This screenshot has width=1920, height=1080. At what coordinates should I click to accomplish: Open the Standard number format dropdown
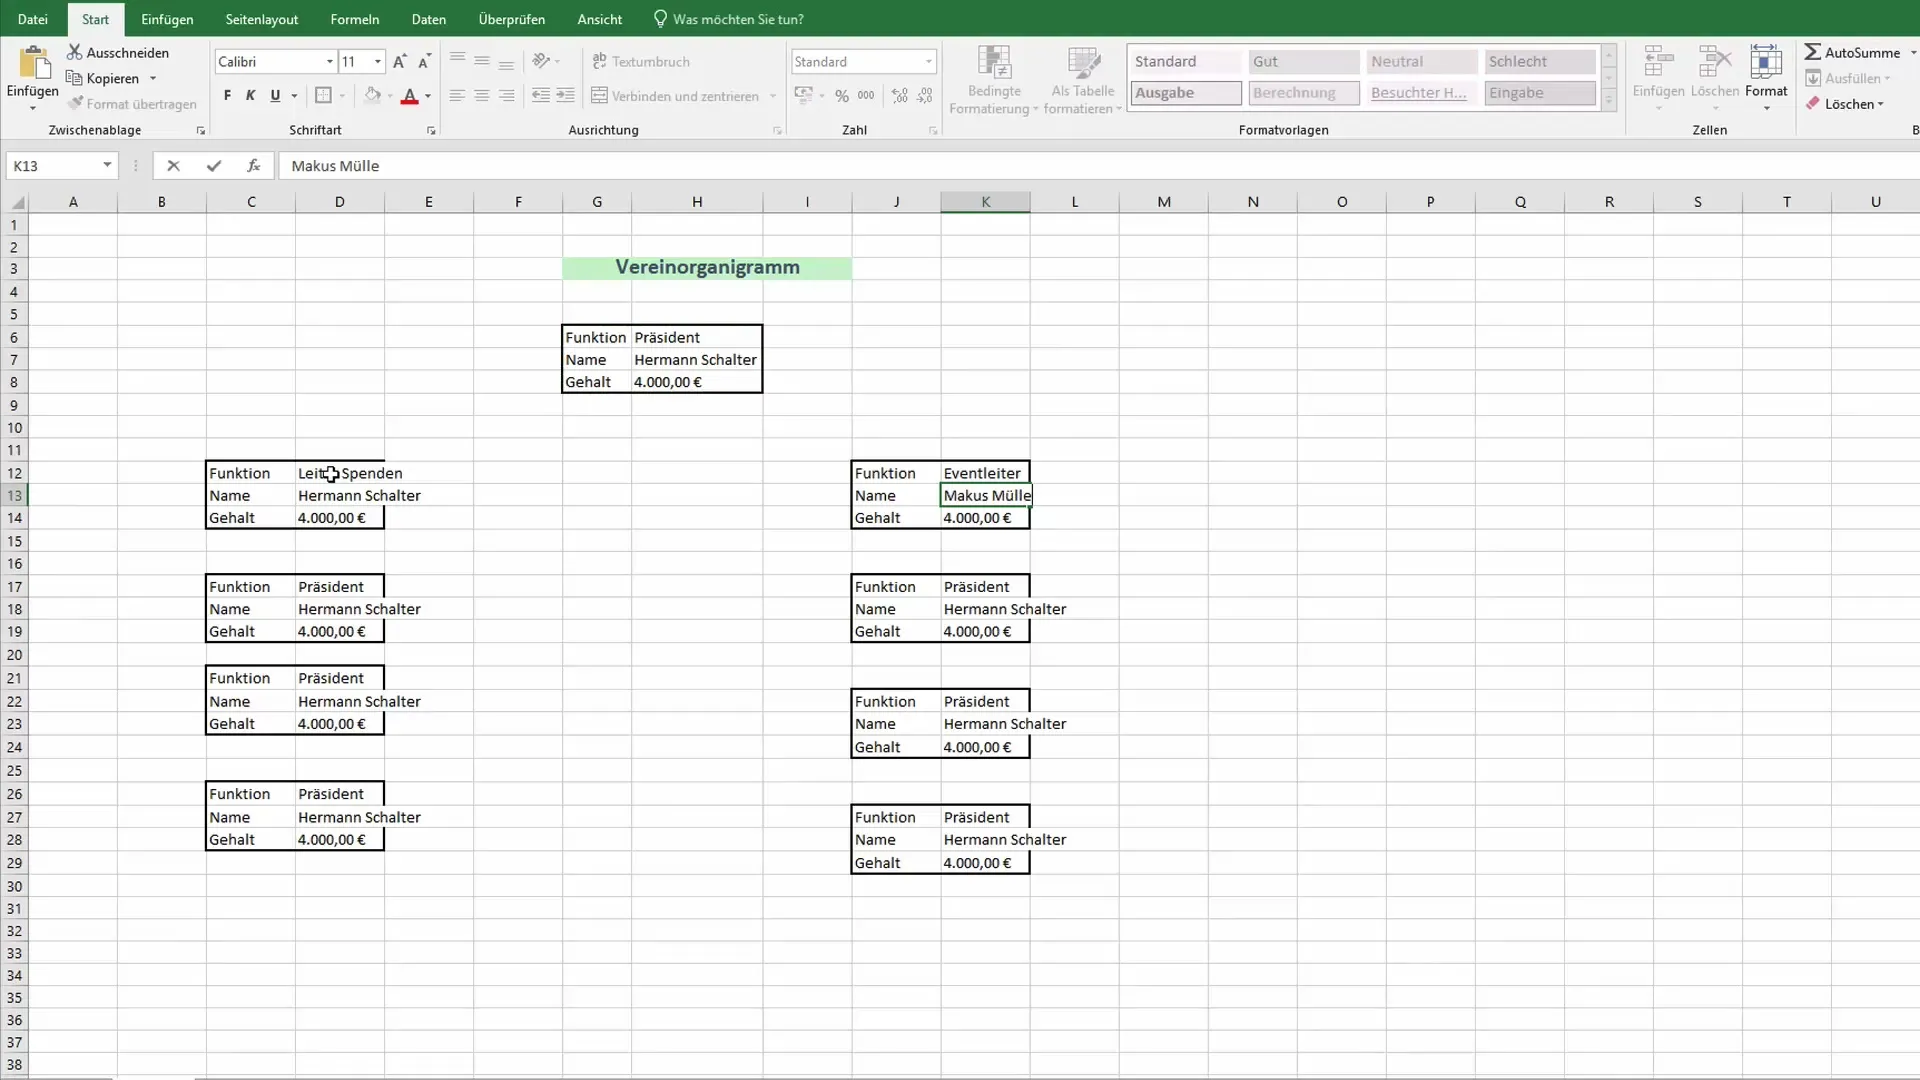928,62
